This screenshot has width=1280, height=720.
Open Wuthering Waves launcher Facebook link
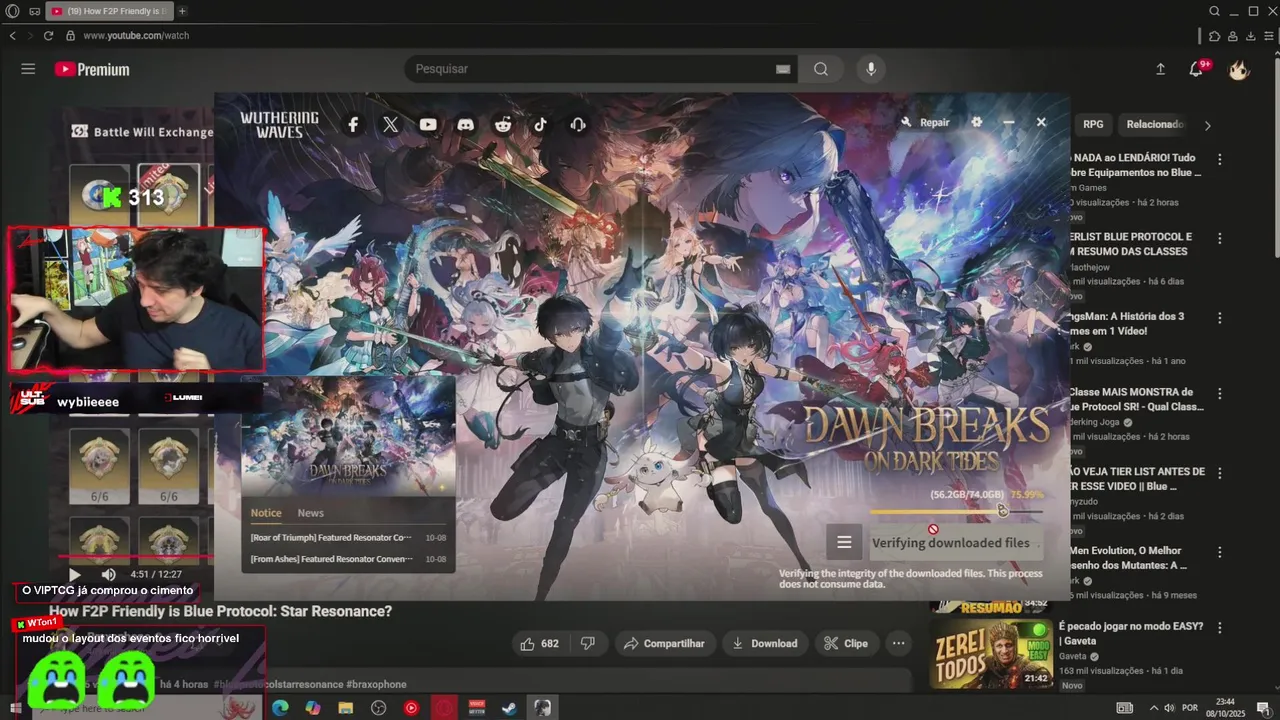pyautogui.click(x=353, y=124)
